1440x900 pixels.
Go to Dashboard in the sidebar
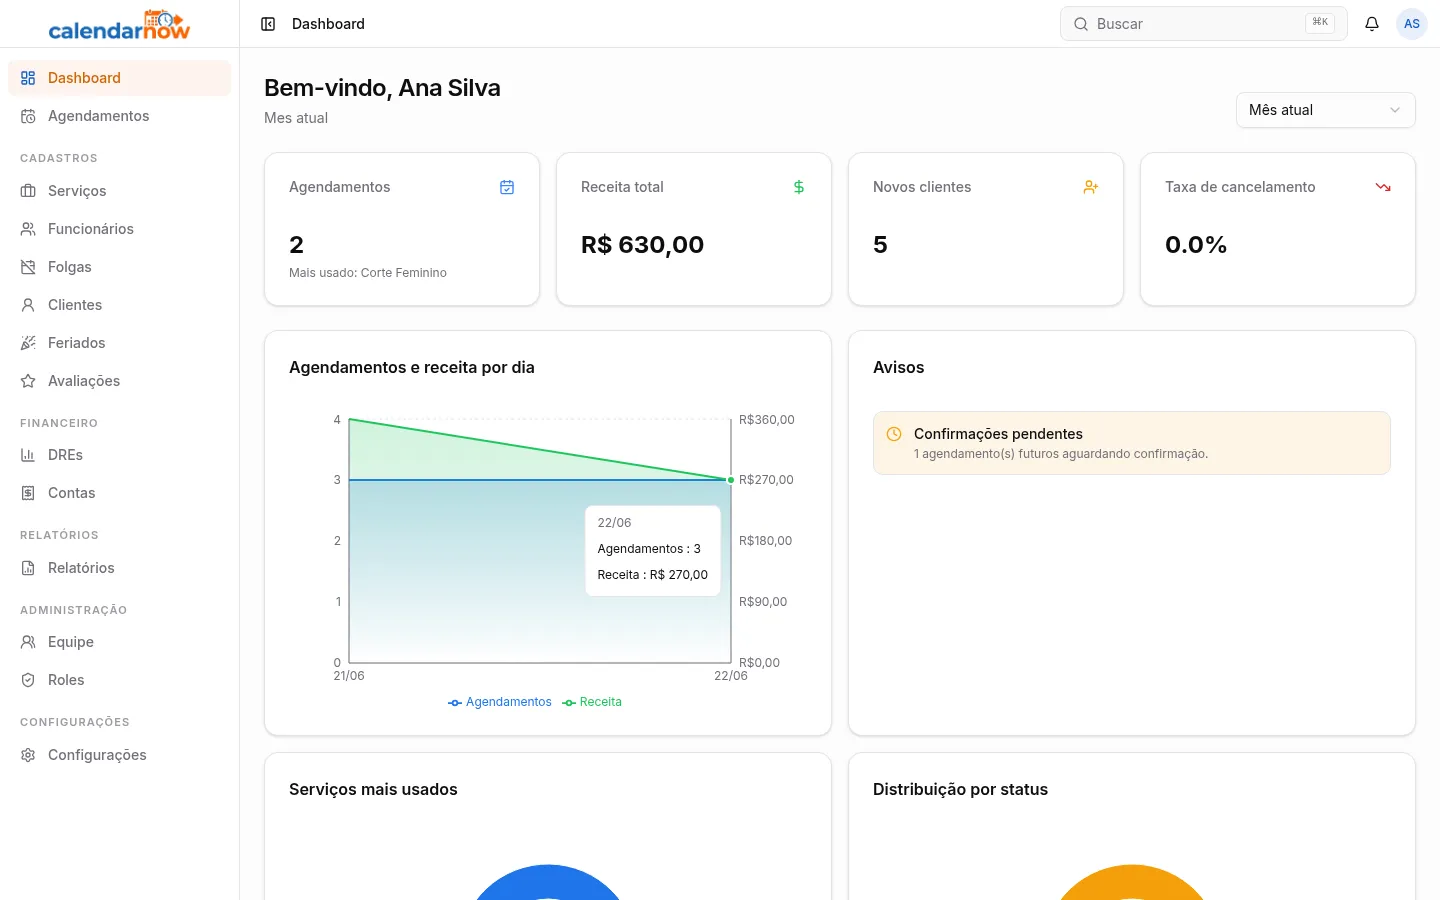pyautogui.click(x=119, y=78)
